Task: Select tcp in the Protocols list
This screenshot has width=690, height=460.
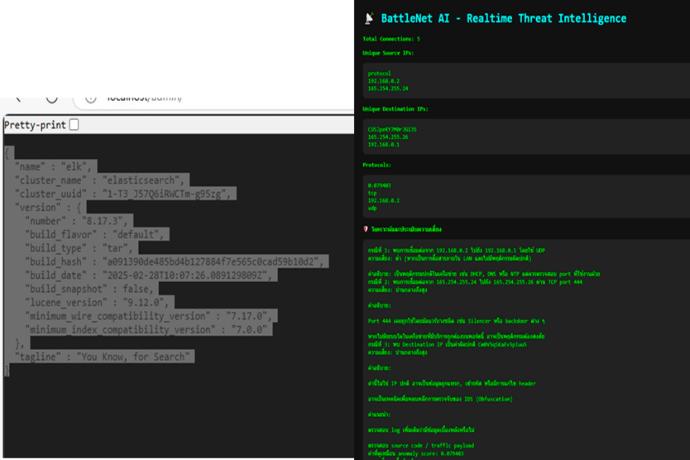Action: click(x=371, y=193)
